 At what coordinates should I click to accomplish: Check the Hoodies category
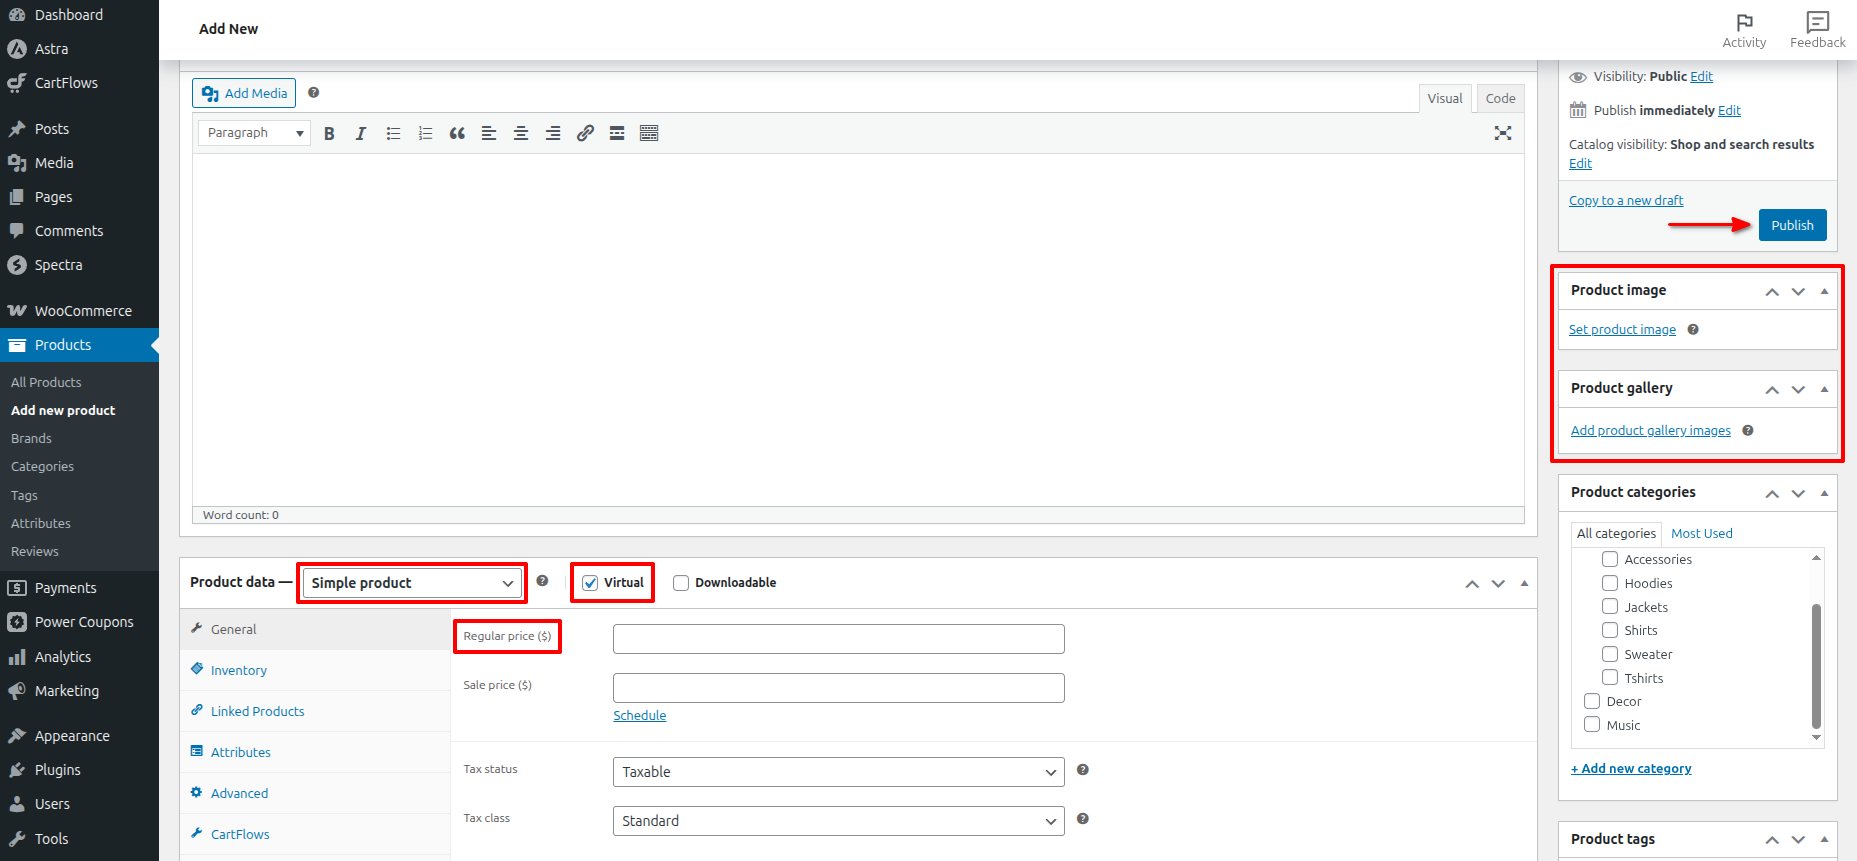(x=1610, y=583)
